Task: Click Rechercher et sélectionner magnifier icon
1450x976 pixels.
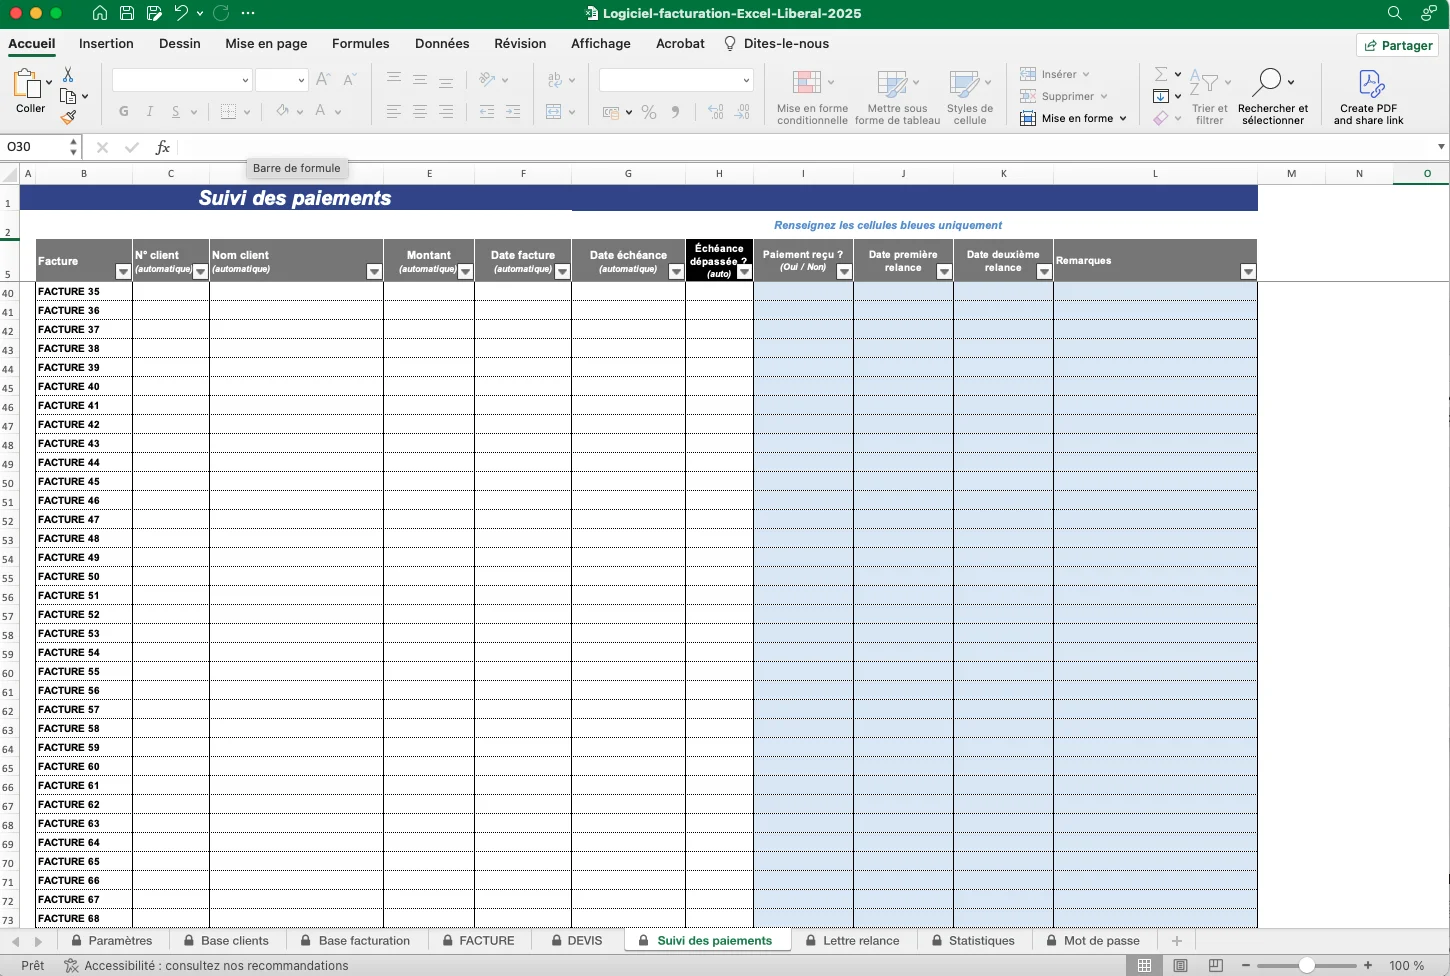Action: coord(1270,82)
